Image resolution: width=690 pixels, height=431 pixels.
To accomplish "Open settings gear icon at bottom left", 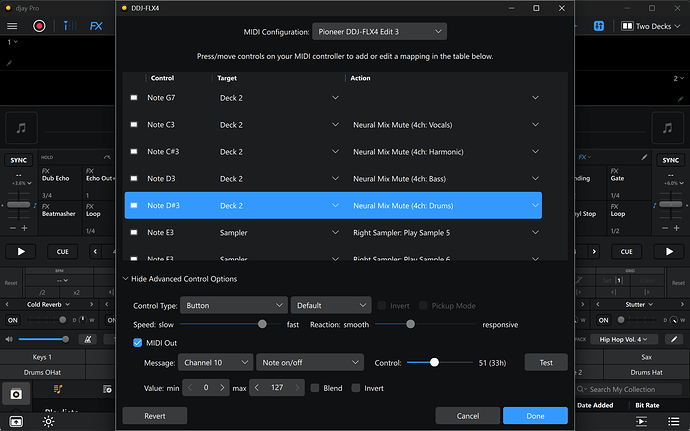I will tap(47, 422).
